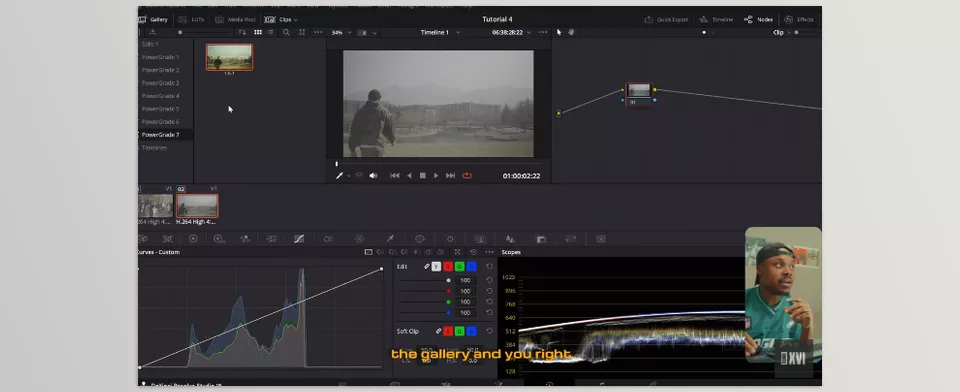960x392 pixels.
Task: Open the source timecode 06:38:28:22 dropdown
Action: [x=512, y=32]
